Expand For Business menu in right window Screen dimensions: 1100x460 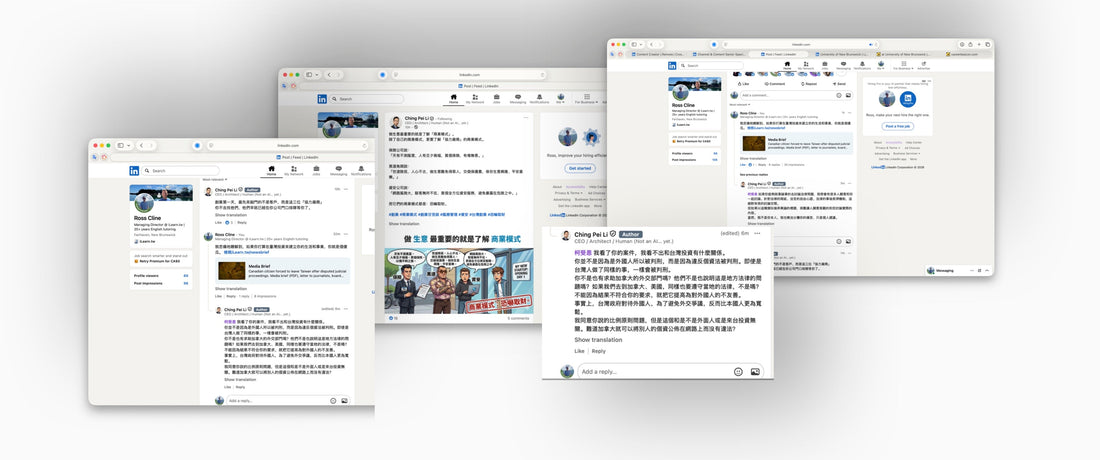click(903, 65)
